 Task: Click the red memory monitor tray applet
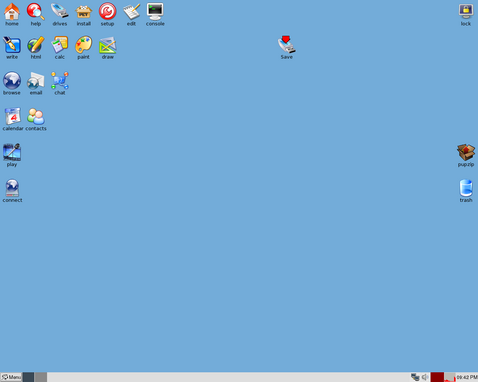(x=437, y=377)
